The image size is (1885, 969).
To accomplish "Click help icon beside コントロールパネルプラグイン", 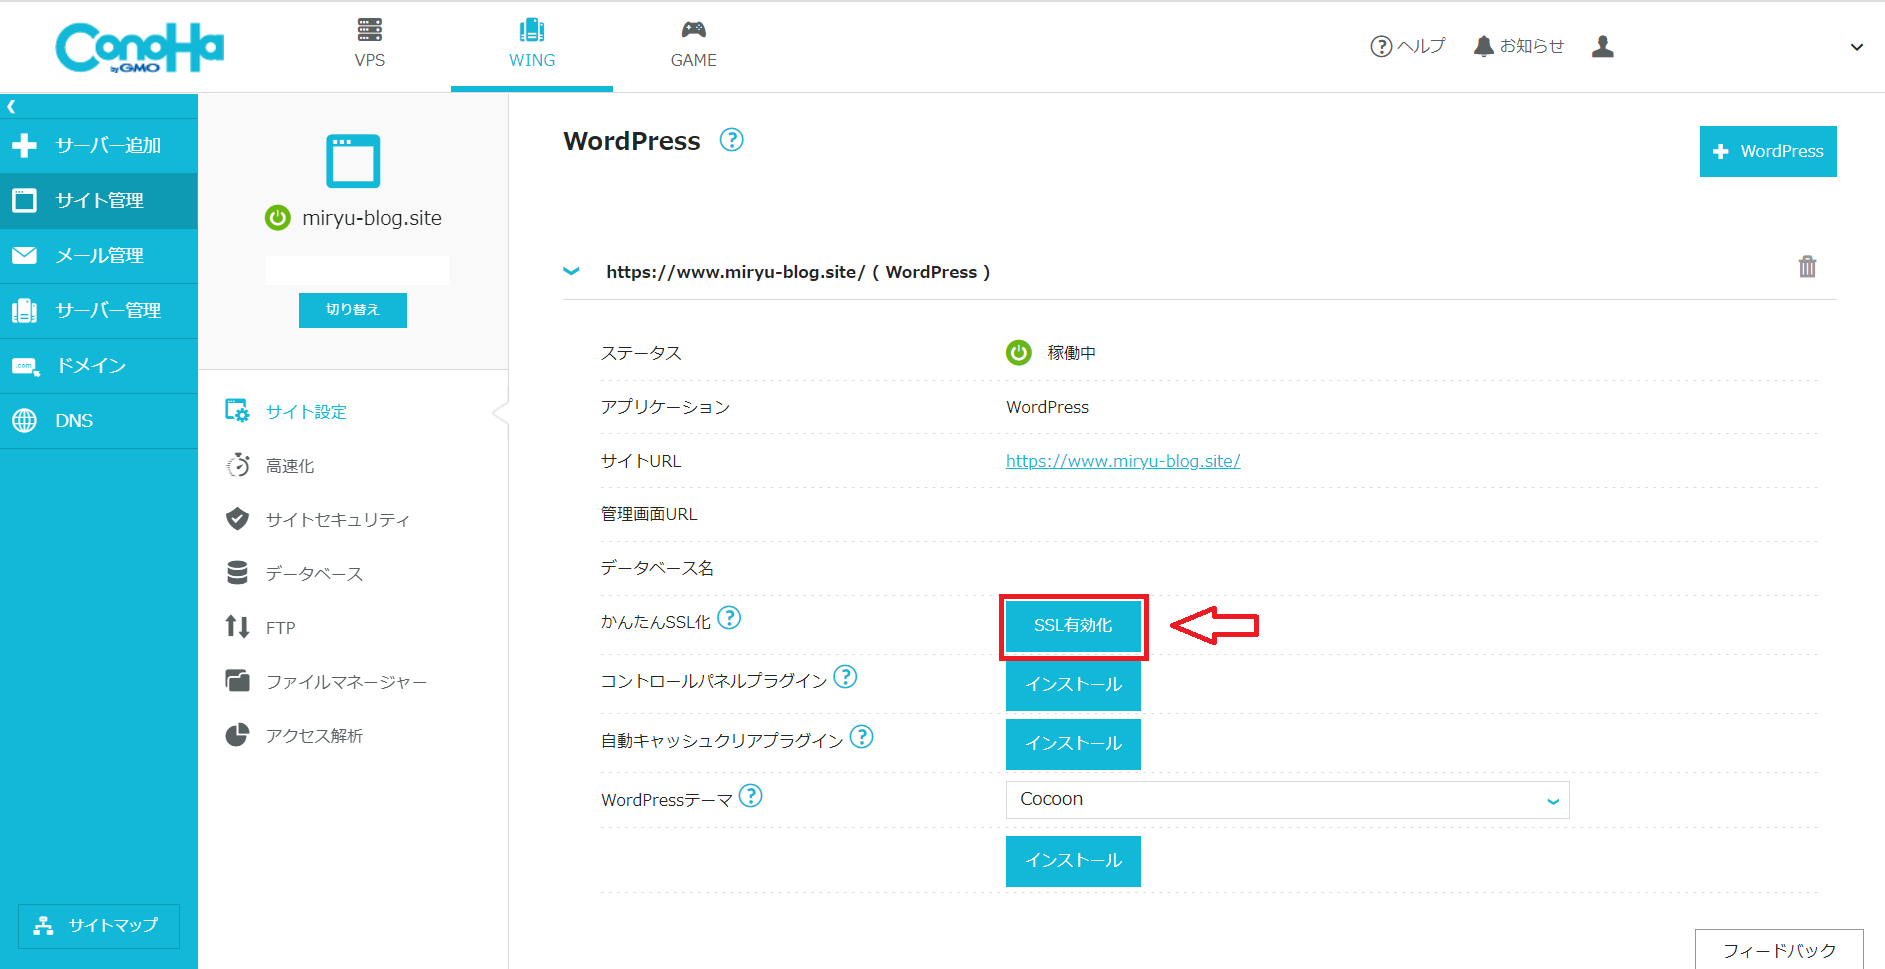I will (x=845, y=677).
